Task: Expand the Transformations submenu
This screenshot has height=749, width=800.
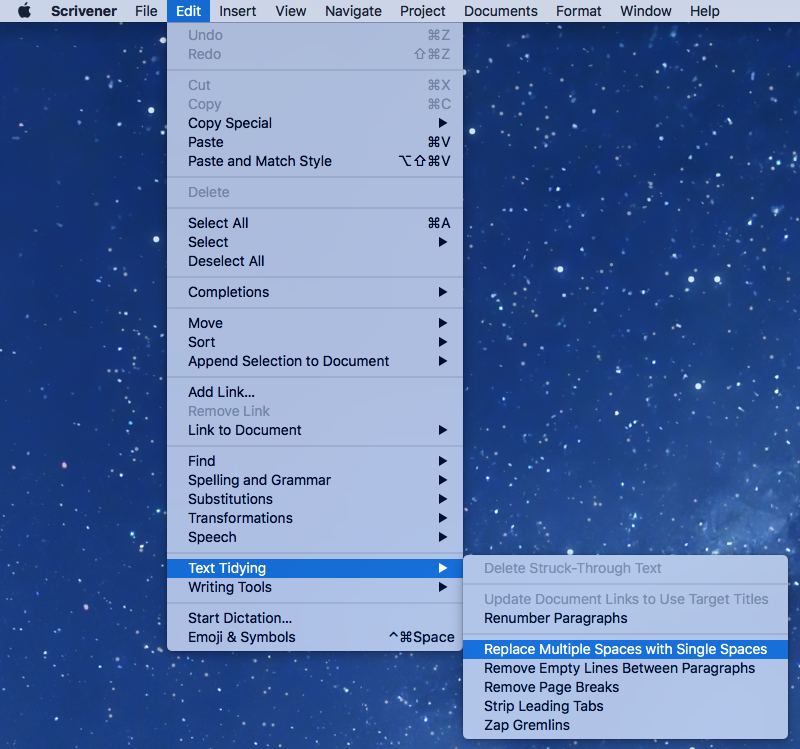Action: coord(315,518)
